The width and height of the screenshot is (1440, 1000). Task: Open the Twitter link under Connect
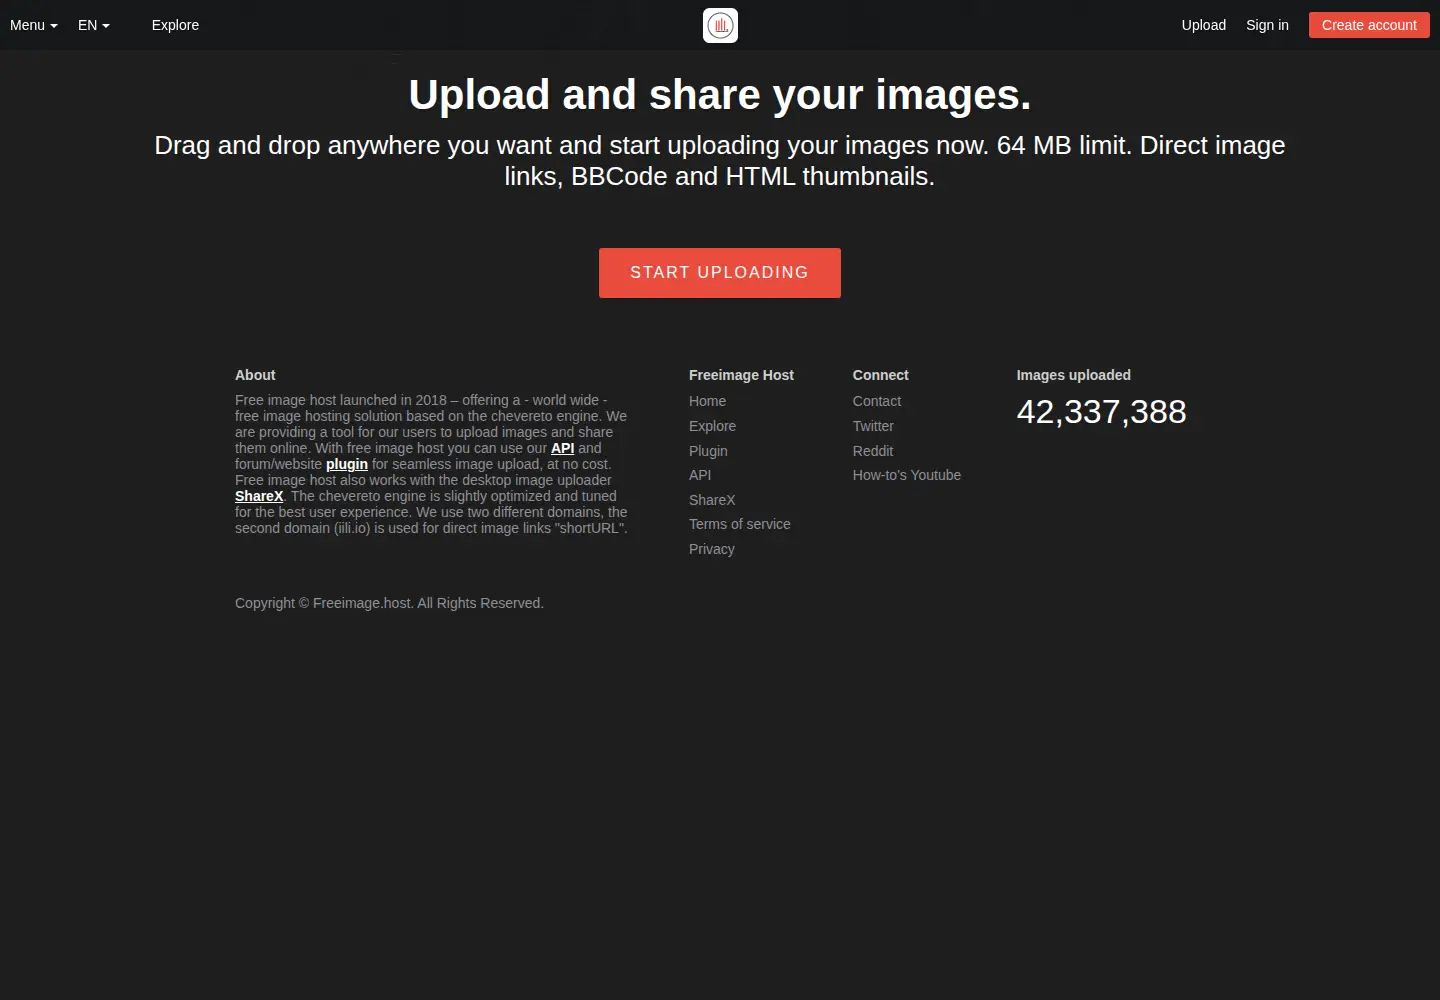tap(873, 426)
